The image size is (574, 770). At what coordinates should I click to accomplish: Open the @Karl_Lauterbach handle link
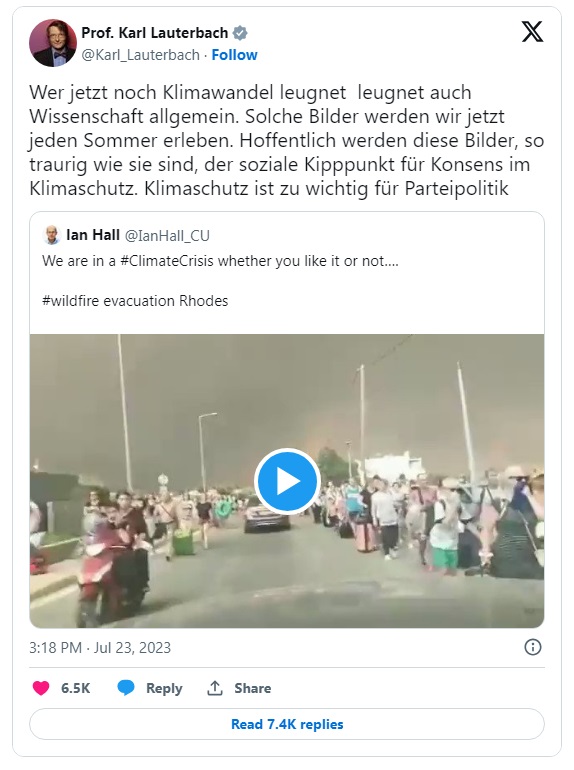(140, 55)
